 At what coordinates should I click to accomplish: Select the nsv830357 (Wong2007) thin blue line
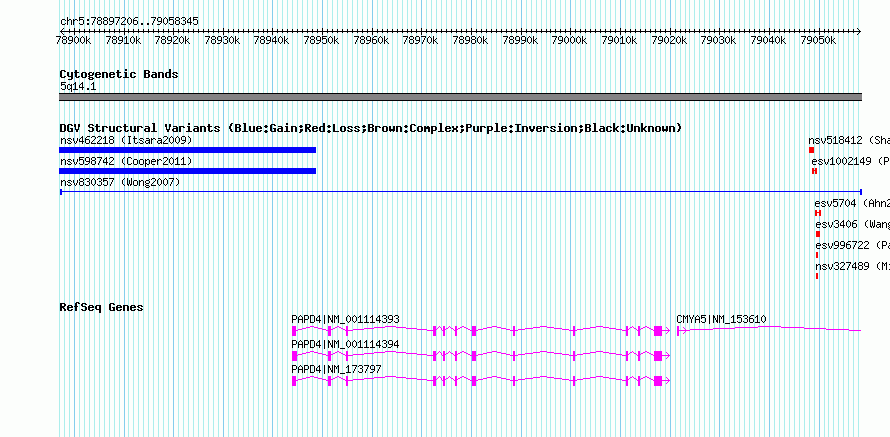(460, 192)
